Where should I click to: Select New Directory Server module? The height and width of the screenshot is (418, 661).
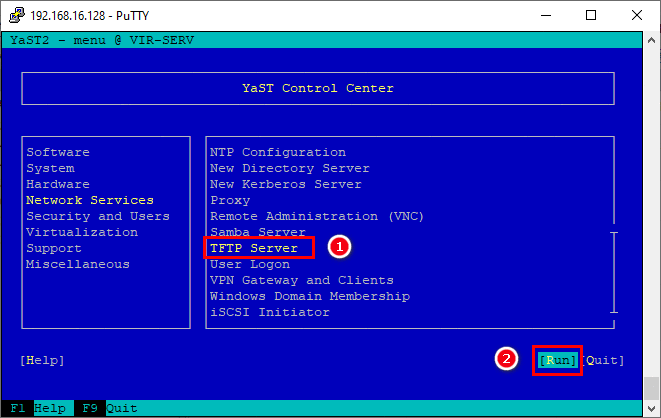tap(290, 168)
